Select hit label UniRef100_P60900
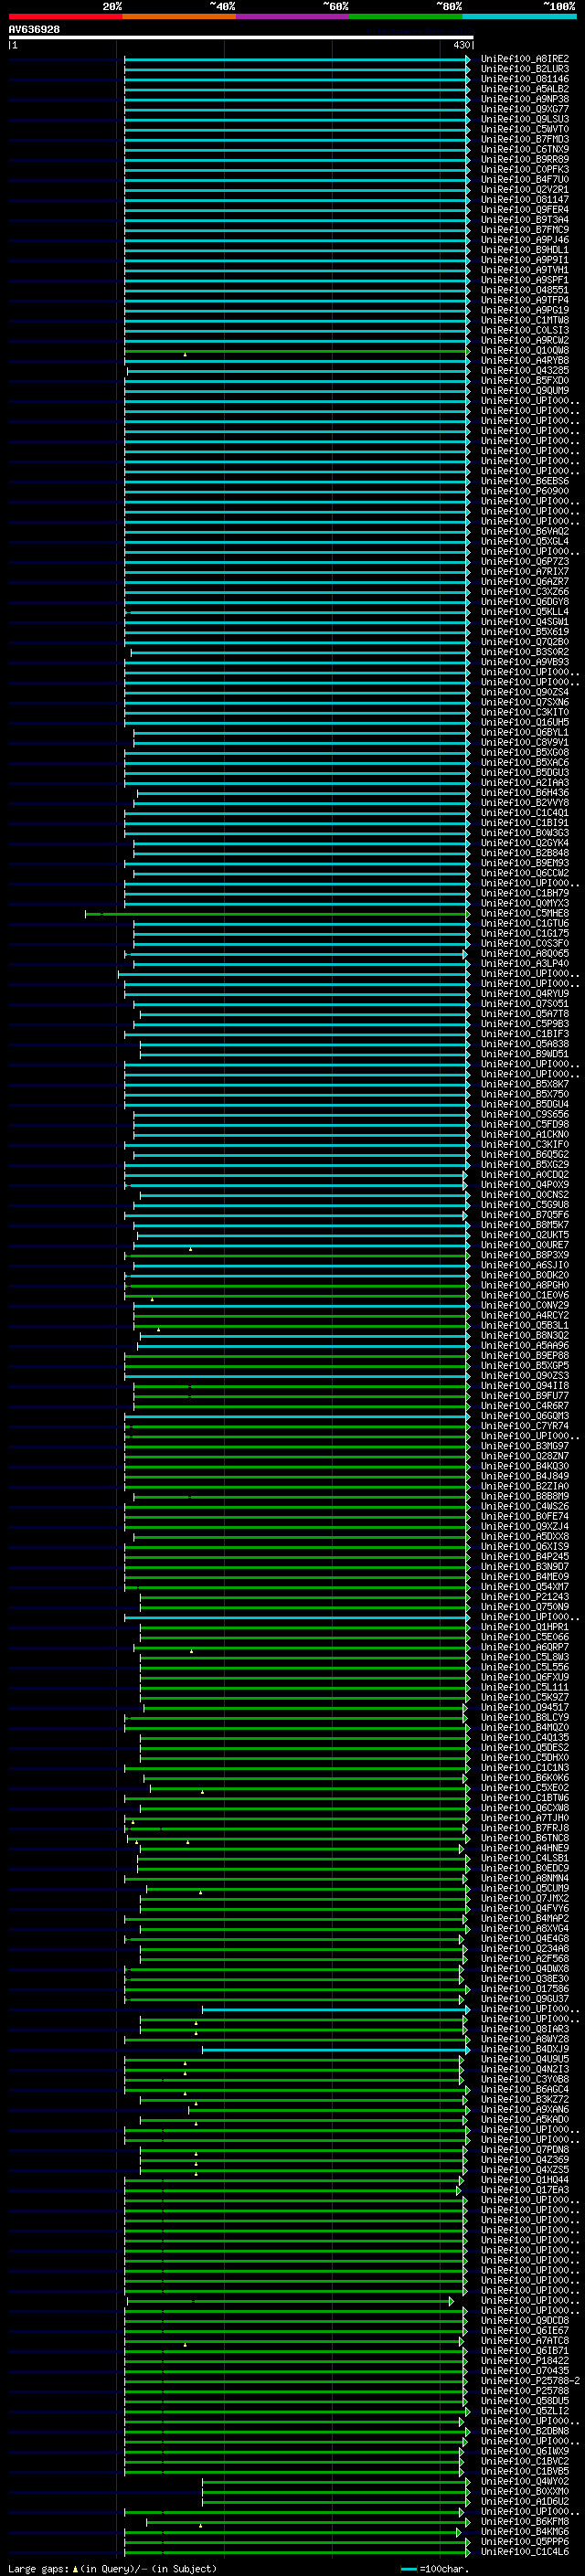Screen dimensions: 585x2576 coord(524,491)
